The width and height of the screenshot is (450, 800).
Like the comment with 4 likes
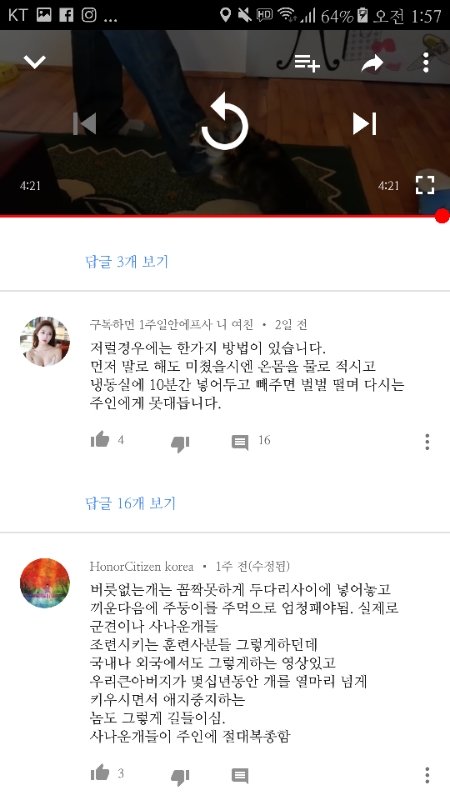(100, 439)
